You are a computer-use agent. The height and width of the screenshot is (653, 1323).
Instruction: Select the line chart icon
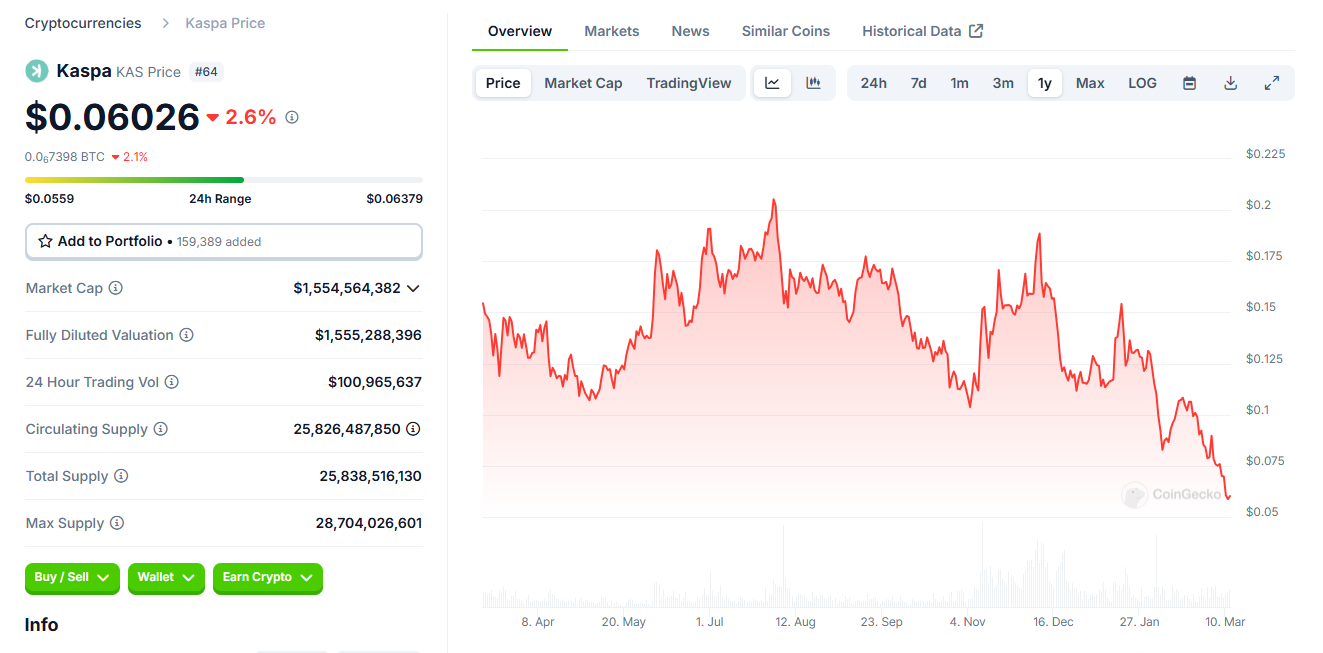click(x=771, y=83)
